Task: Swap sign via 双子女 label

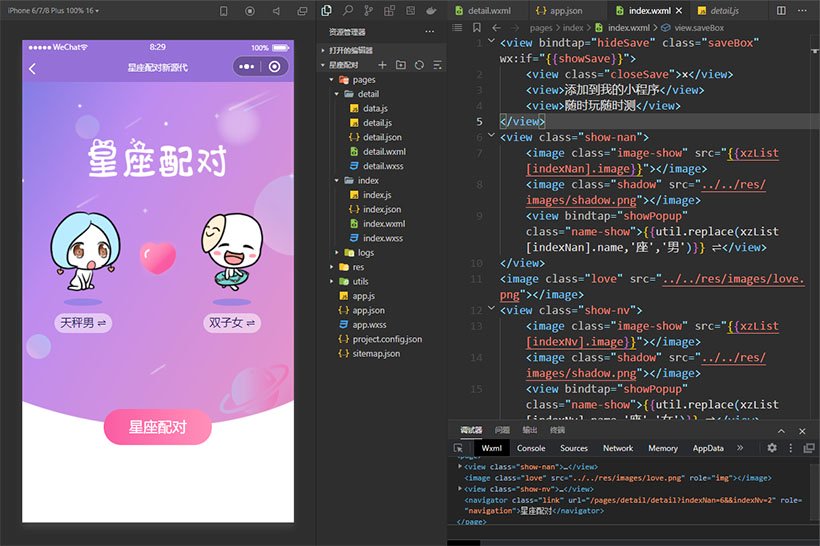Action: (232, 323)
